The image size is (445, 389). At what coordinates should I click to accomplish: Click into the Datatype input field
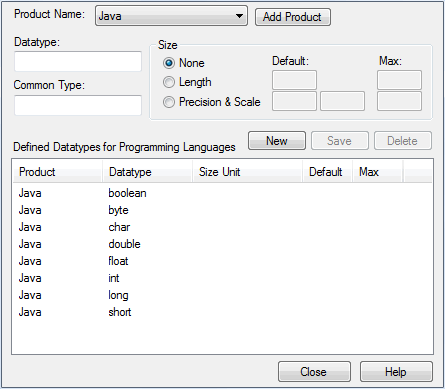[x=78, y=61]
